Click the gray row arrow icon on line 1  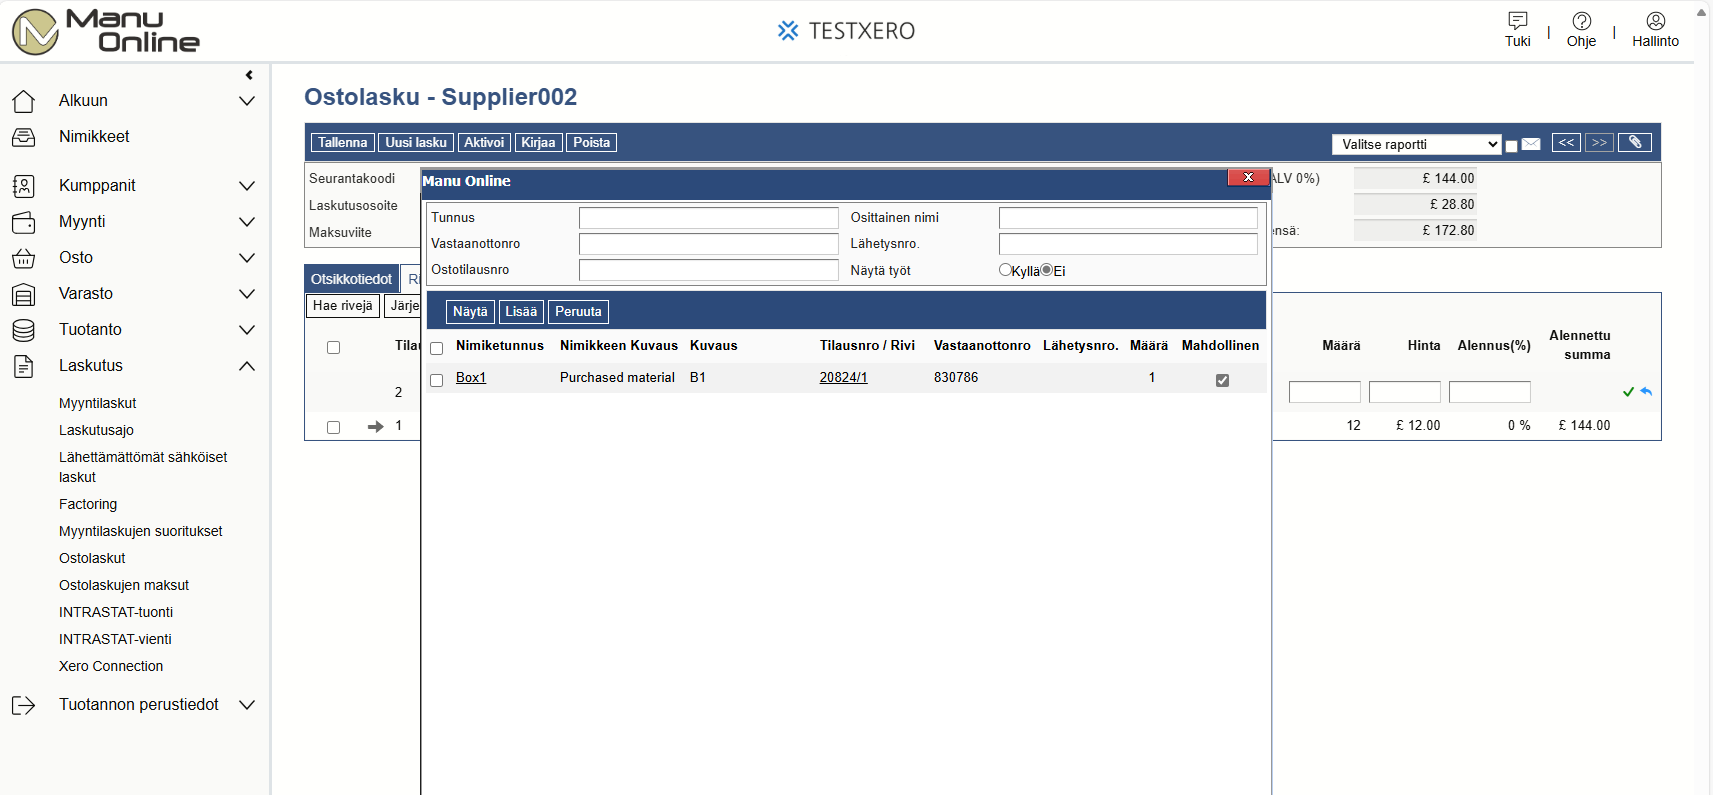click(375, 427)
